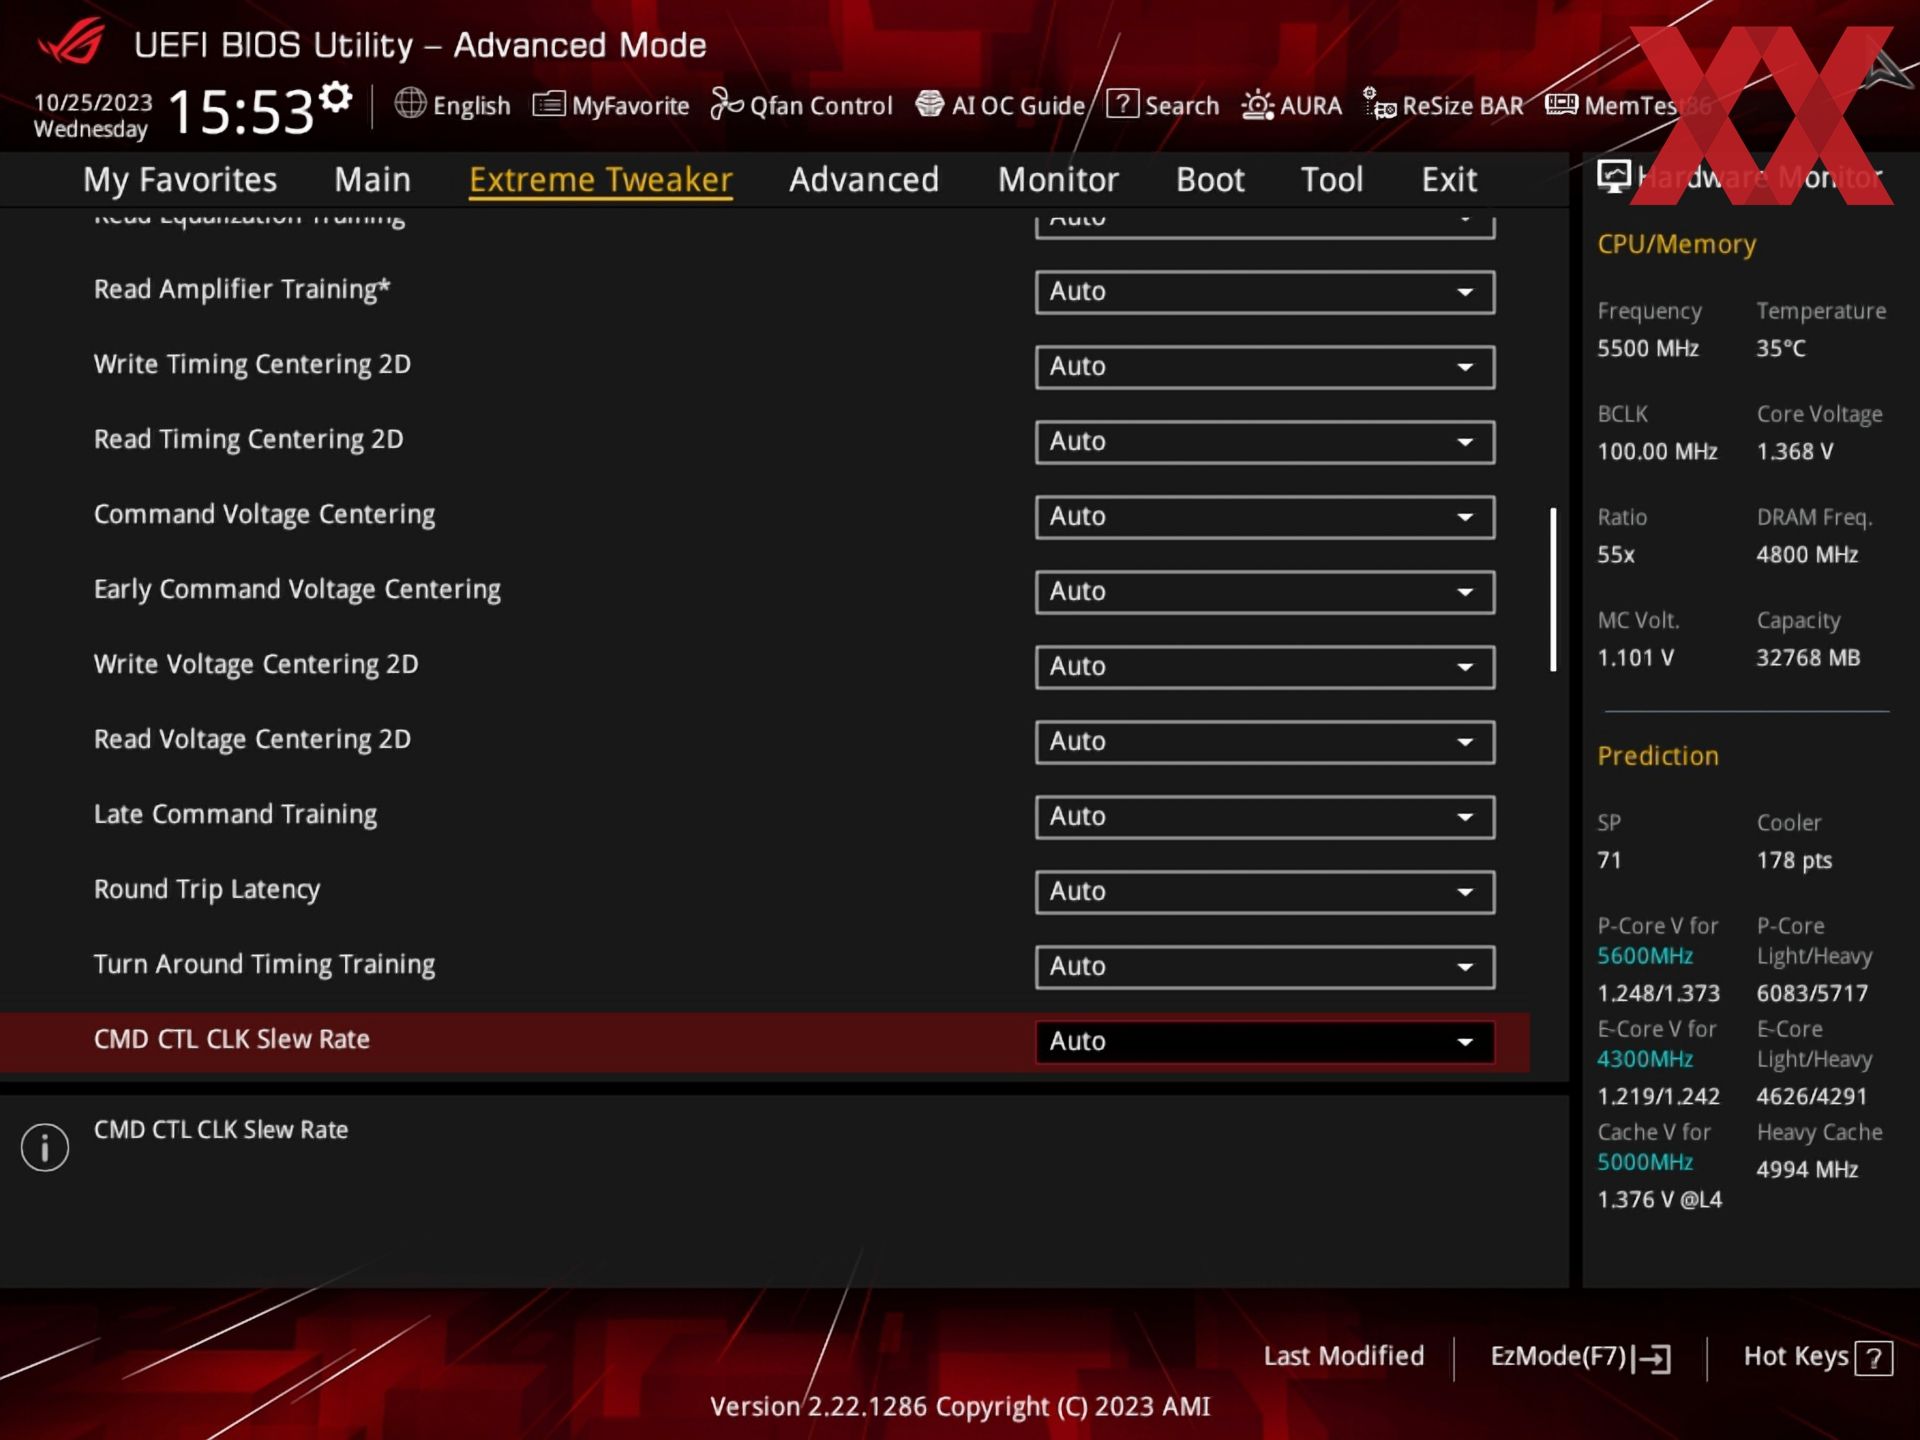Open settings gear next to clock

click(x=336, y=97)
